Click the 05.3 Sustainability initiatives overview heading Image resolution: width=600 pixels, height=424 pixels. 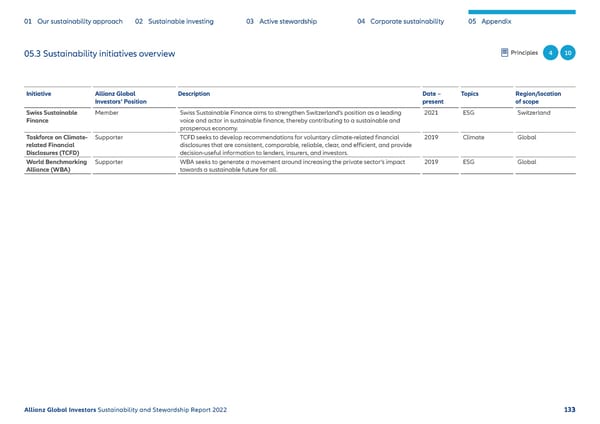click(99, 53)
